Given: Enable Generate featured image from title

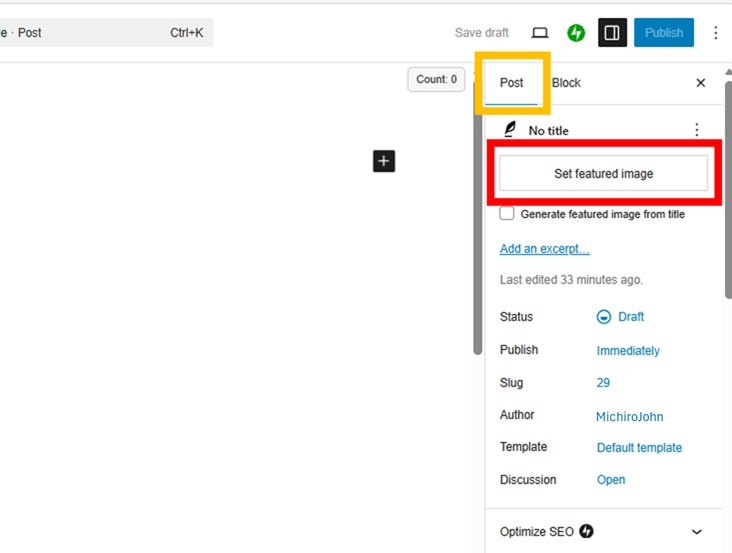Looking at the screenshot, I should 507,214.
